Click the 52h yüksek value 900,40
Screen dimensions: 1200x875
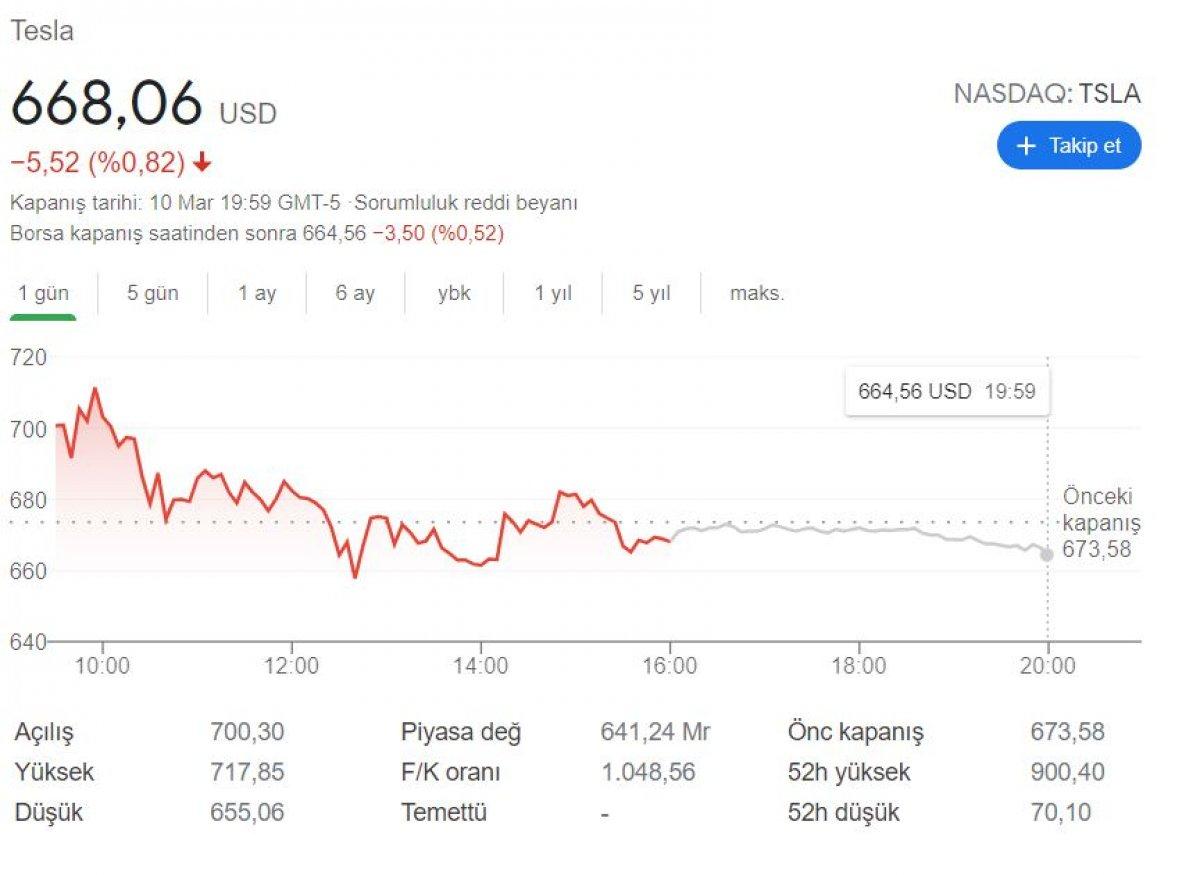(x=1067, y=772)
